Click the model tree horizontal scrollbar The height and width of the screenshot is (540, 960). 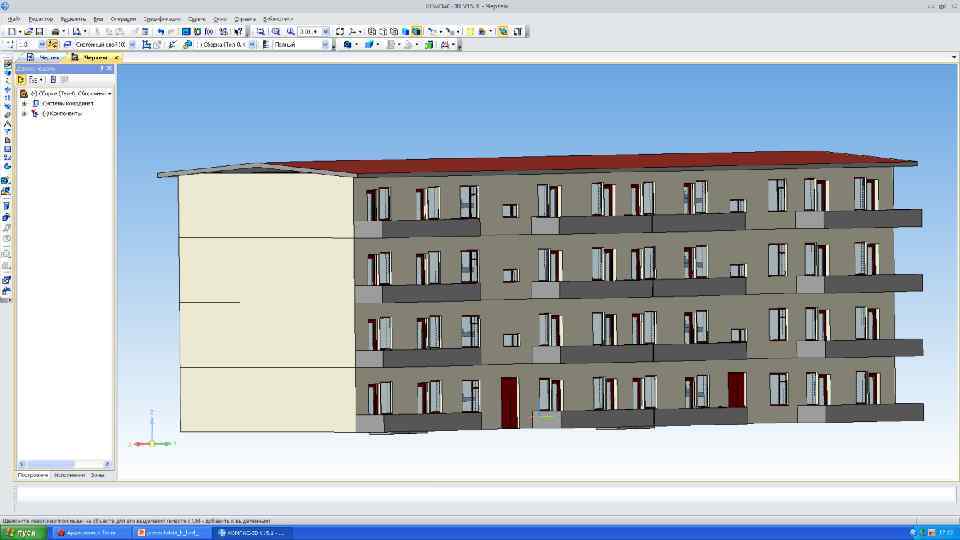tap(64, 464)
